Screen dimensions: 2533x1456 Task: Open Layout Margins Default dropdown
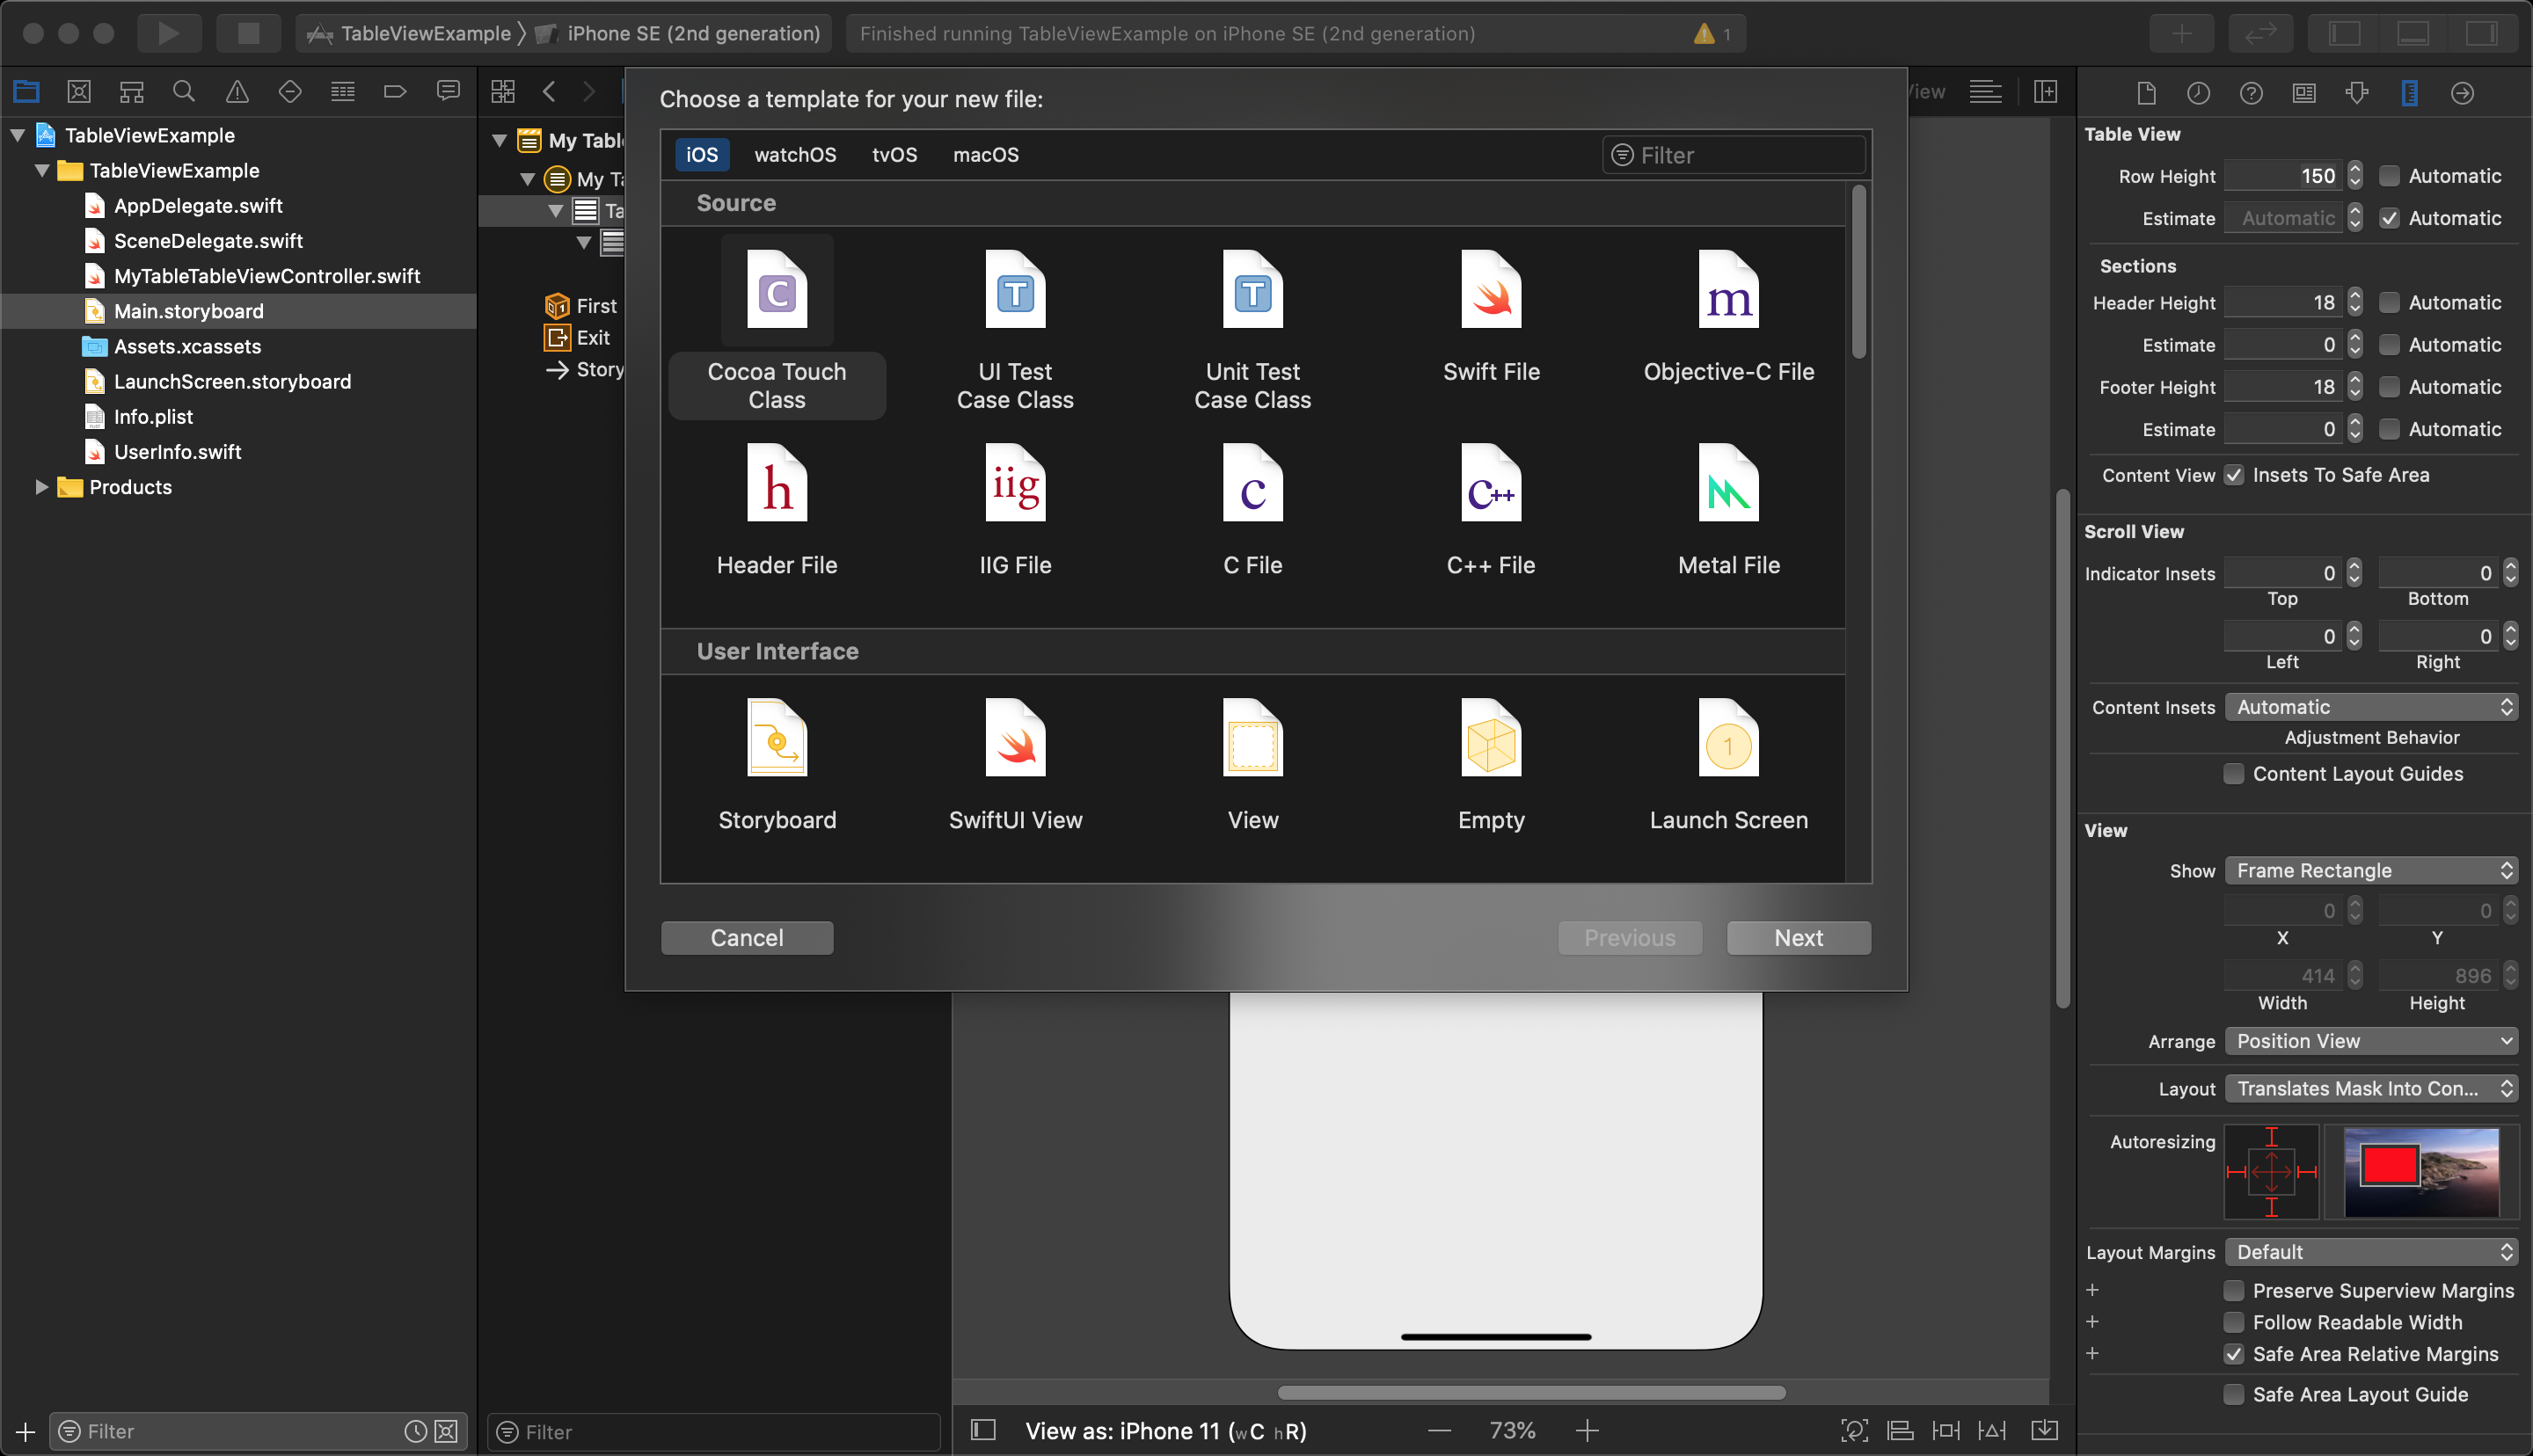pos(2371,1252)
